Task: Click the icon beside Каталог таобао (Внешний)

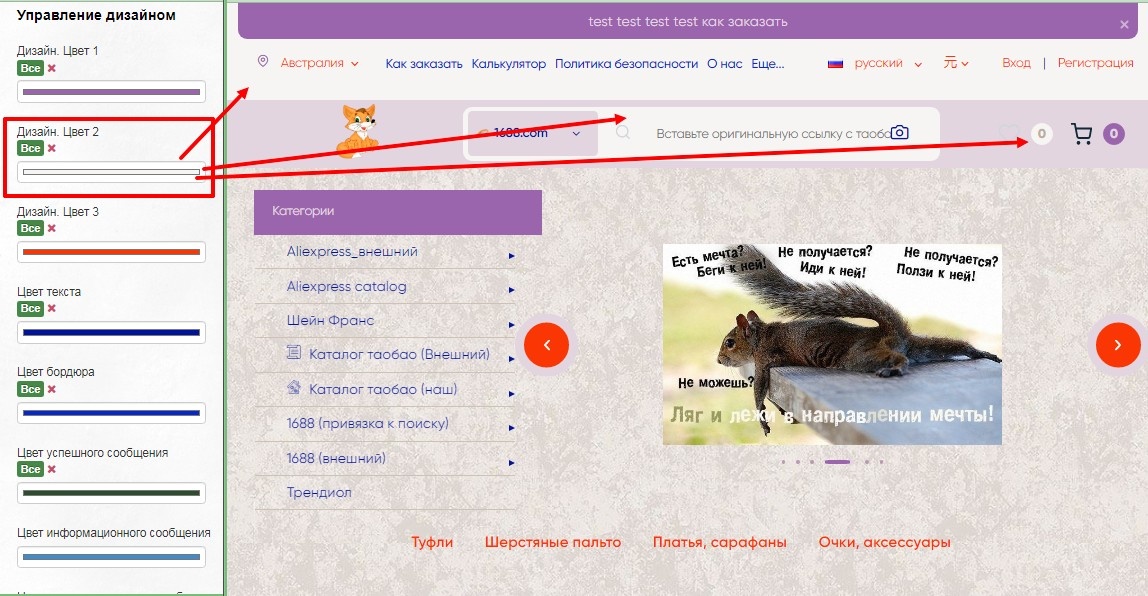Action: 294,353
